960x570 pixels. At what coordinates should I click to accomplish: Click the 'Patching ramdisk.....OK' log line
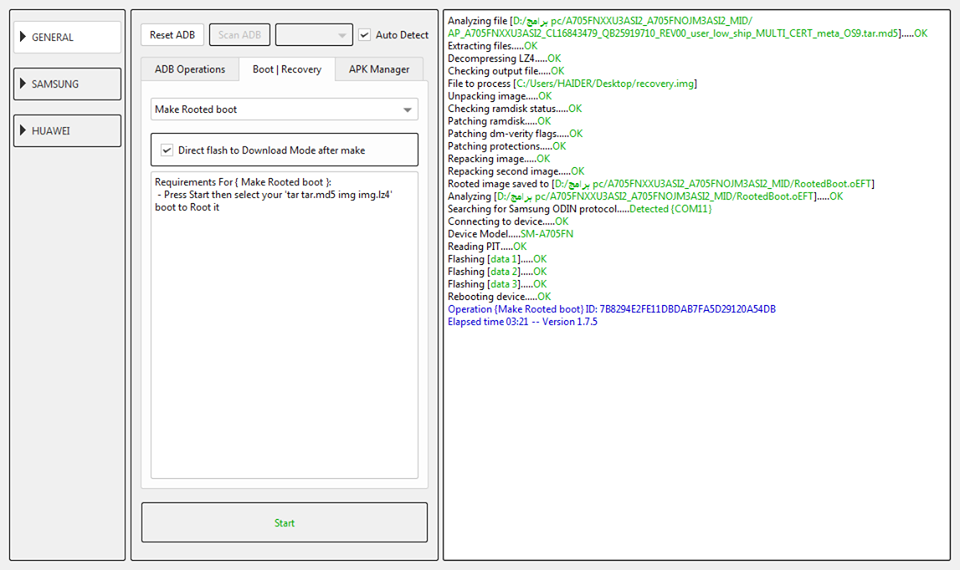[x=499, y=121]
